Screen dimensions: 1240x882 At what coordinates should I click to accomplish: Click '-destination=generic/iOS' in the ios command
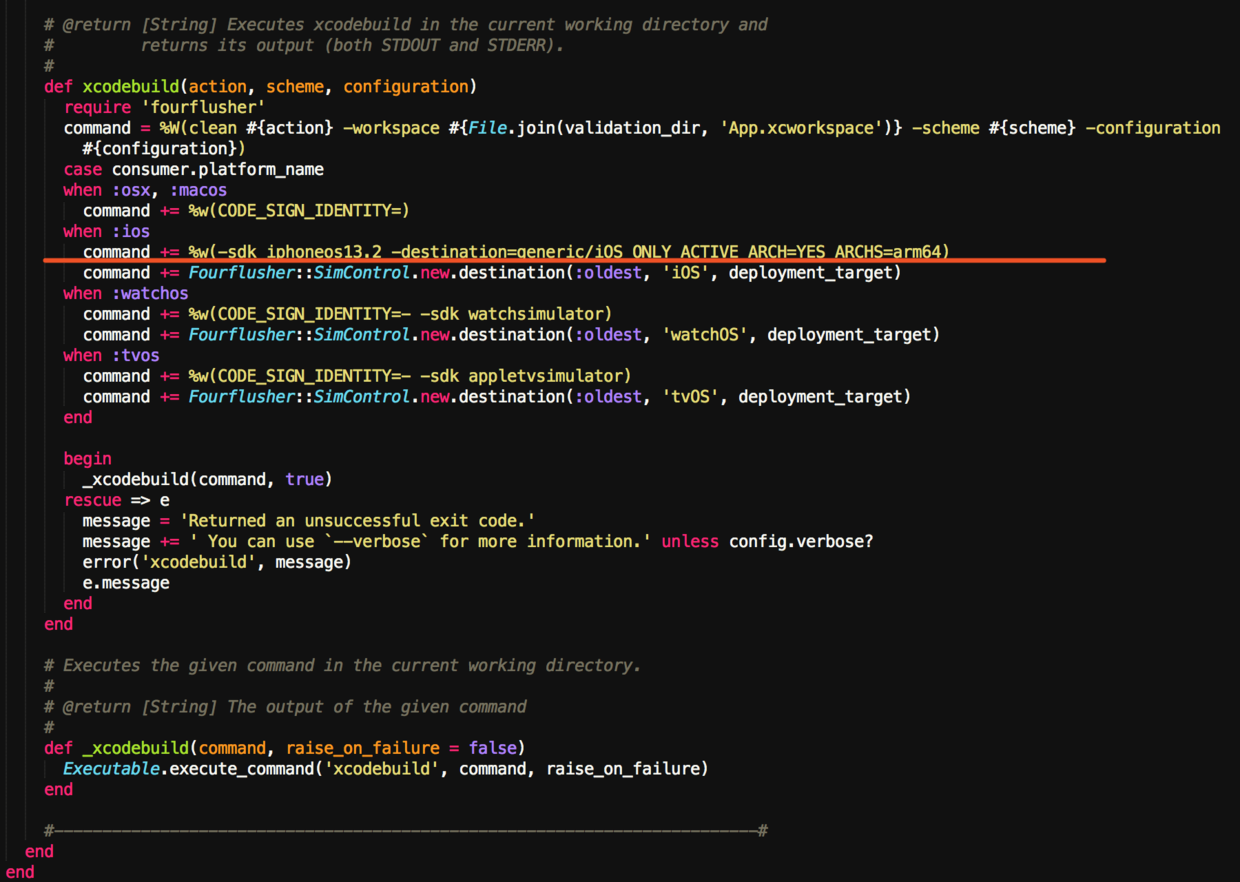click(x=507, y=252)
